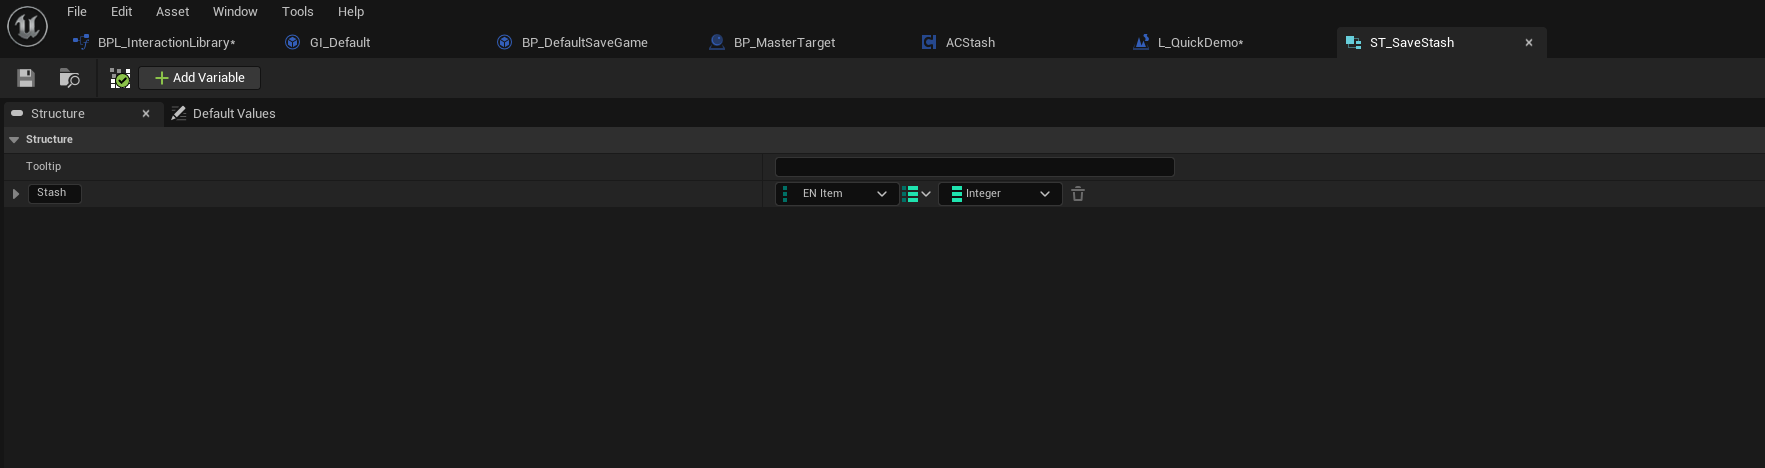The height and width of the screenshot is (468, 1765).
Task: Delete the Stash variable with trash icon
Action: (x=1078, y=194)
